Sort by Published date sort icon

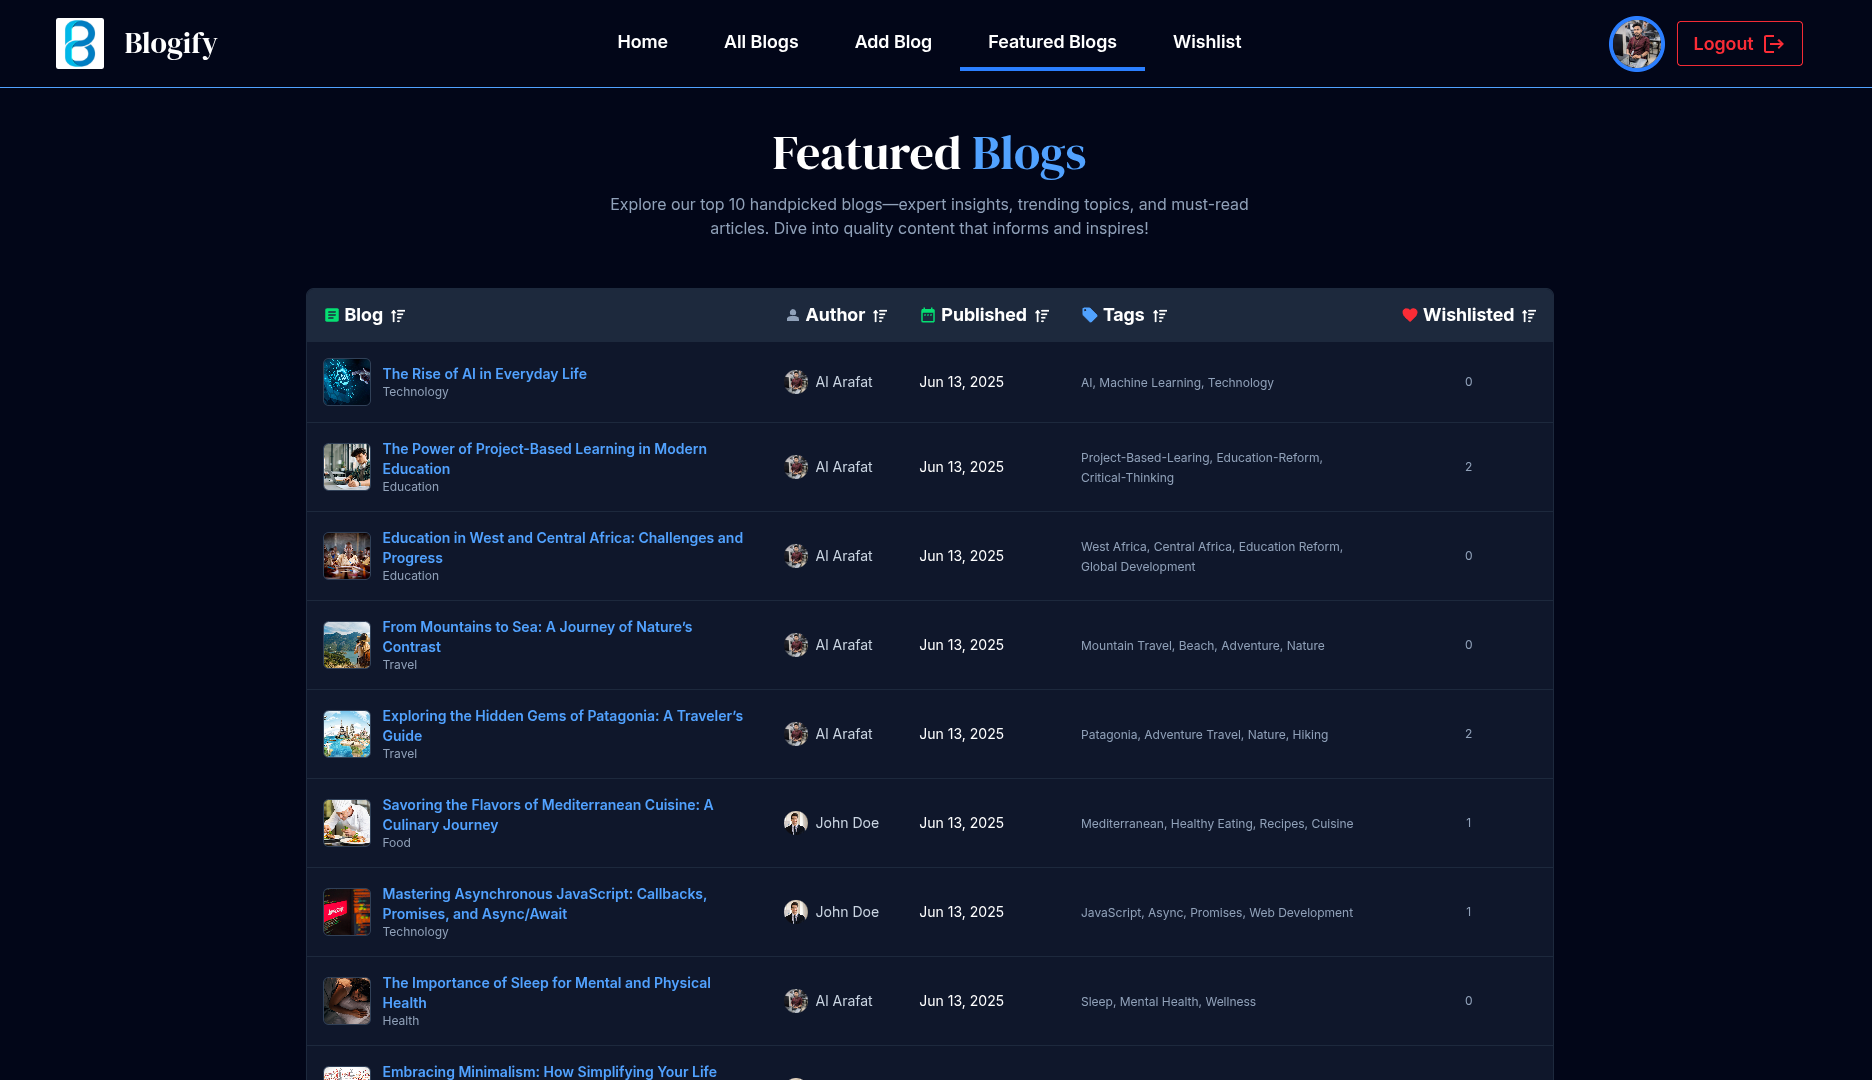(x=1042, y=316)
